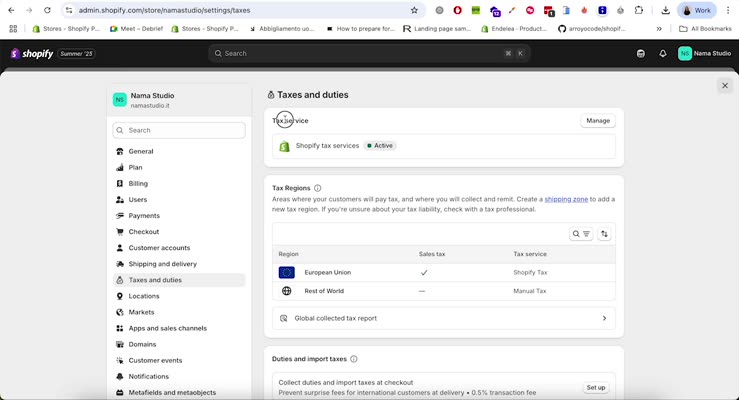Image resolution: width=739 pixels, height=400 pixels.
Task: Open Markets settings
Action: 179,312
